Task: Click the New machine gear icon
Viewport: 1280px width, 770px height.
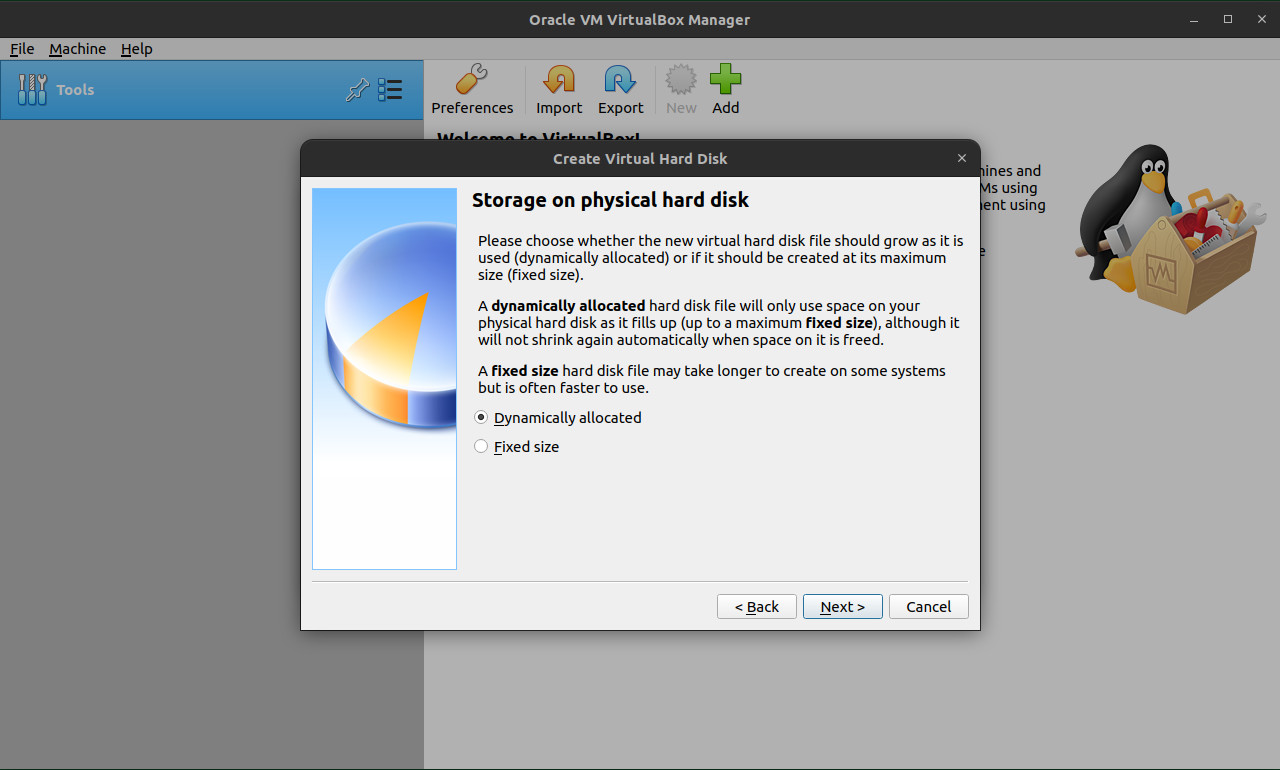Action: click(681, 90)
